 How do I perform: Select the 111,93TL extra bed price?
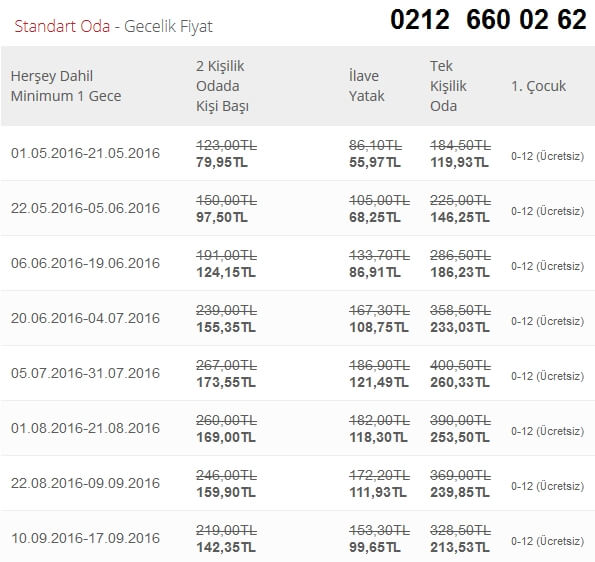click(x=378, y=493)
